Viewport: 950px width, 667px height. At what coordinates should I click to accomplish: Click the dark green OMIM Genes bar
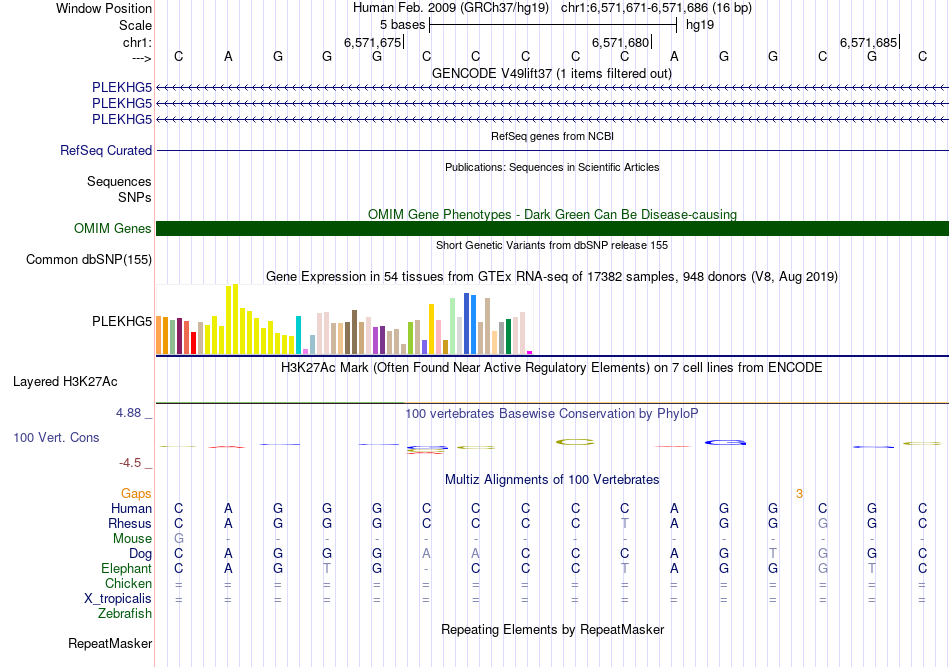click(x=552, y=228)
